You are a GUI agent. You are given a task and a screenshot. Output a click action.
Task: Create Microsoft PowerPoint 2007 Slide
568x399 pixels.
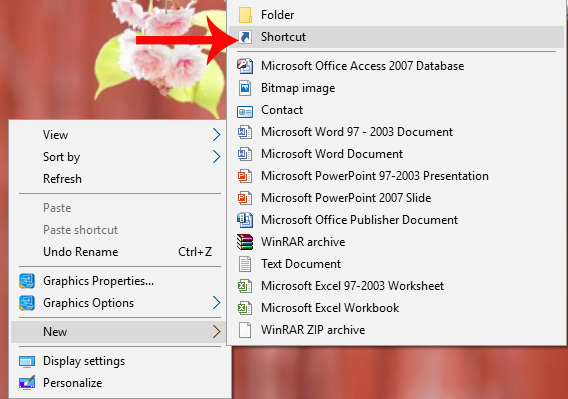(x=396, y=198)
